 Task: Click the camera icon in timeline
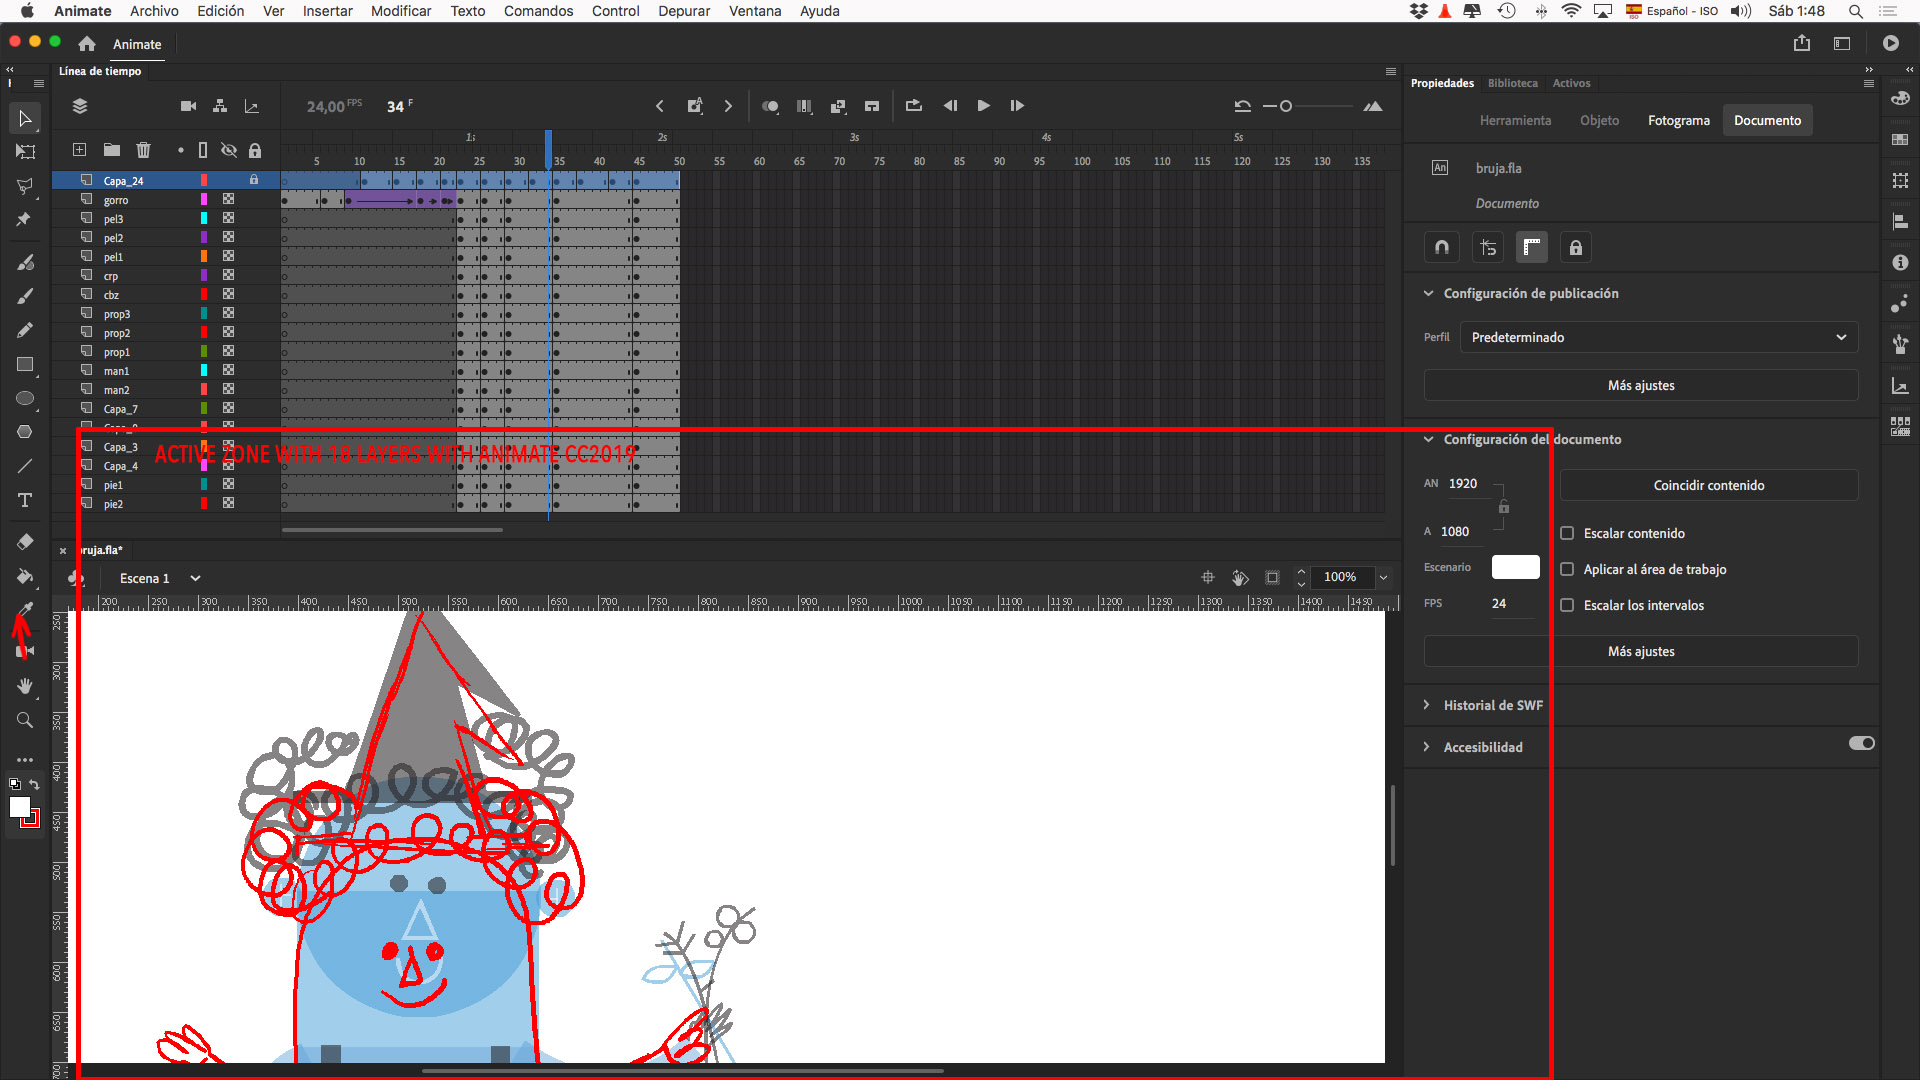click(188, 106)
